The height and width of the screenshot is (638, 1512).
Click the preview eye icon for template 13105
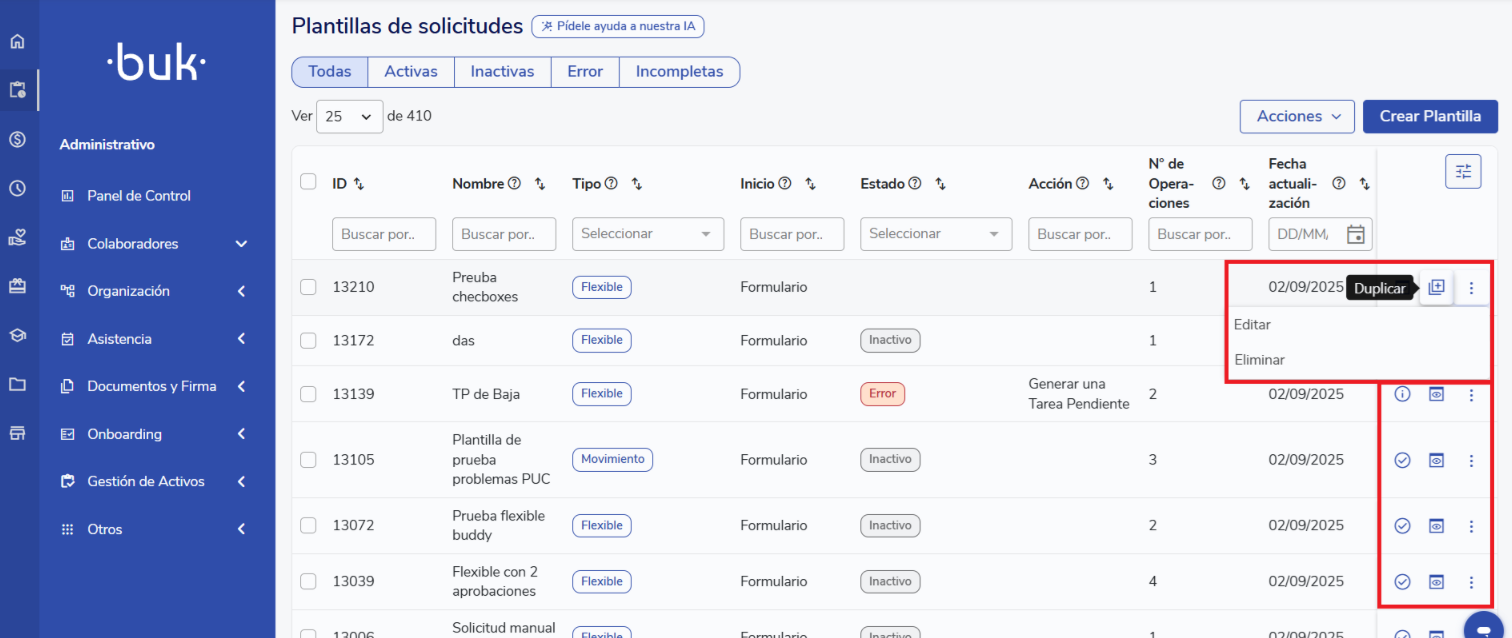coord(1436,460)
